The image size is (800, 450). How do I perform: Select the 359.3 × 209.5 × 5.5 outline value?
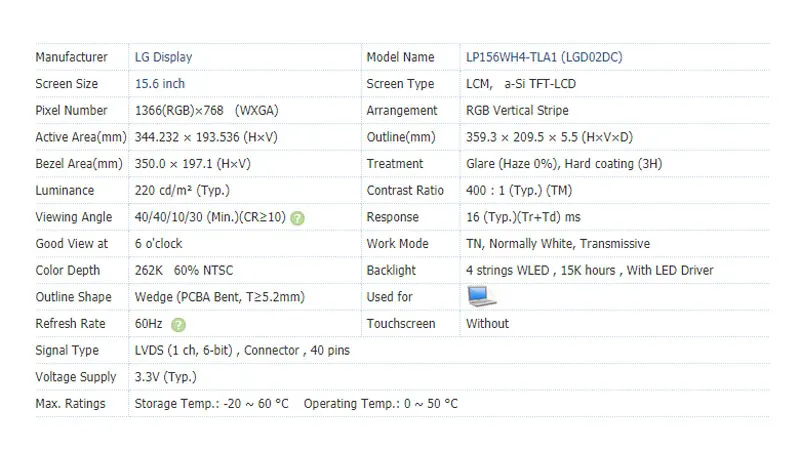pyautogui.click(x=549, y=137)
